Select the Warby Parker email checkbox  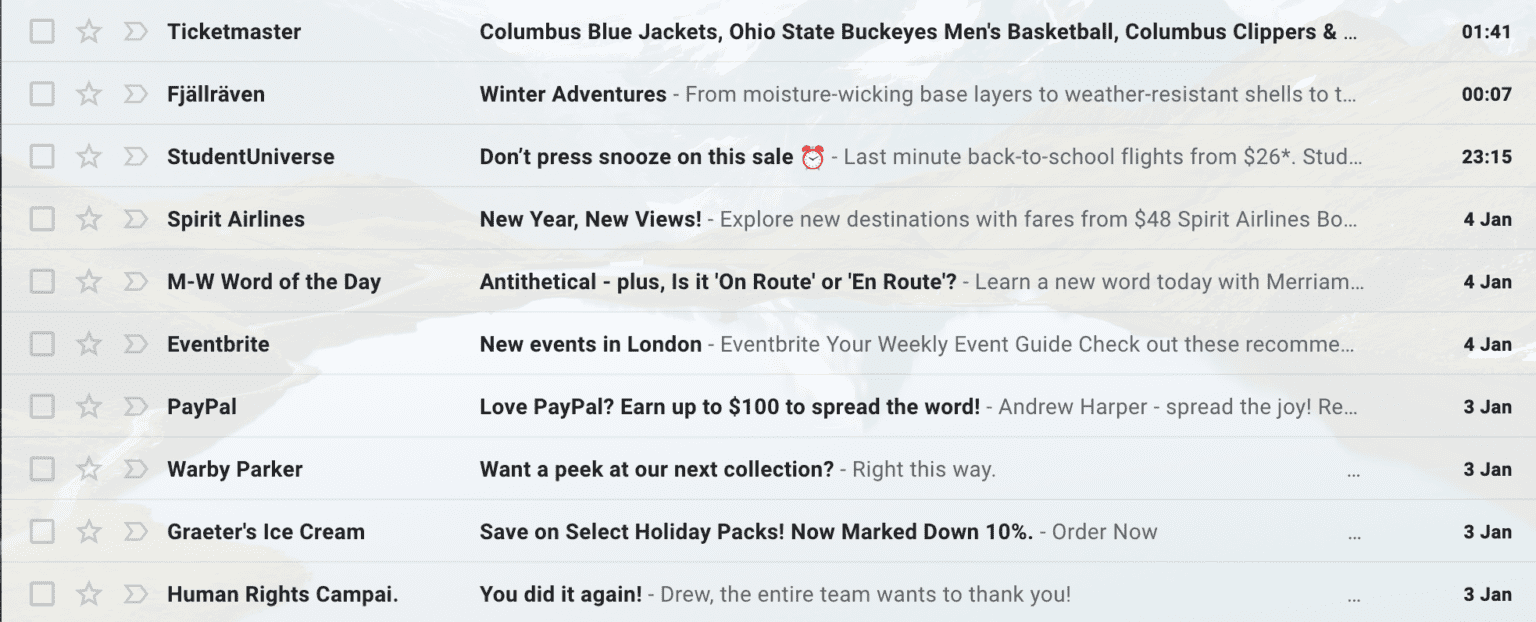41,468
